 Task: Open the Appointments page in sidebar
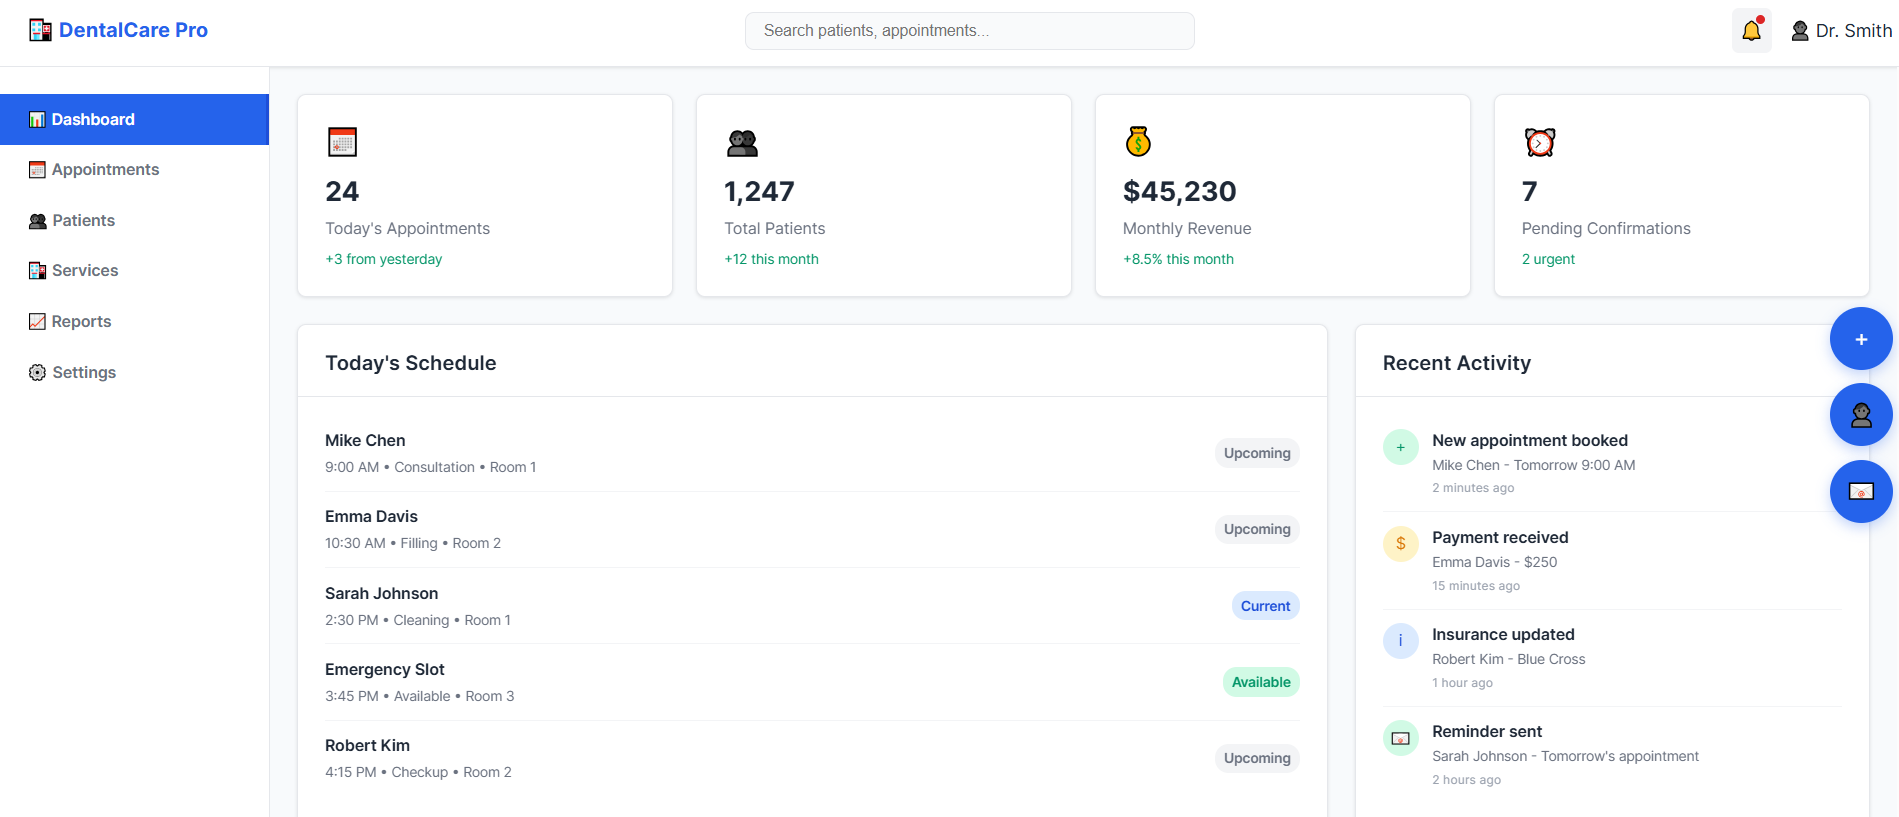tap(105, 170)
